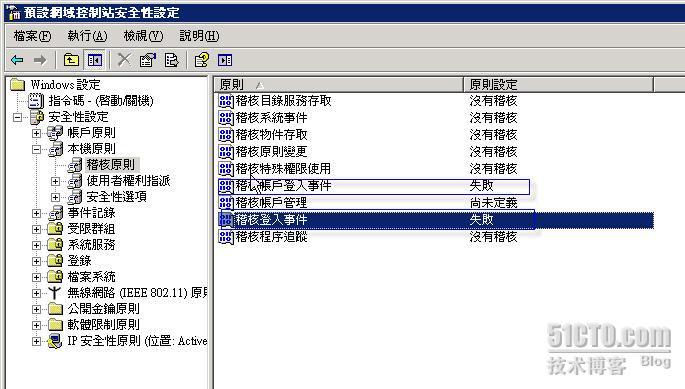Click the Delete X toolbar icon
This screenshot has height=389, width=685.
(125, 59)
